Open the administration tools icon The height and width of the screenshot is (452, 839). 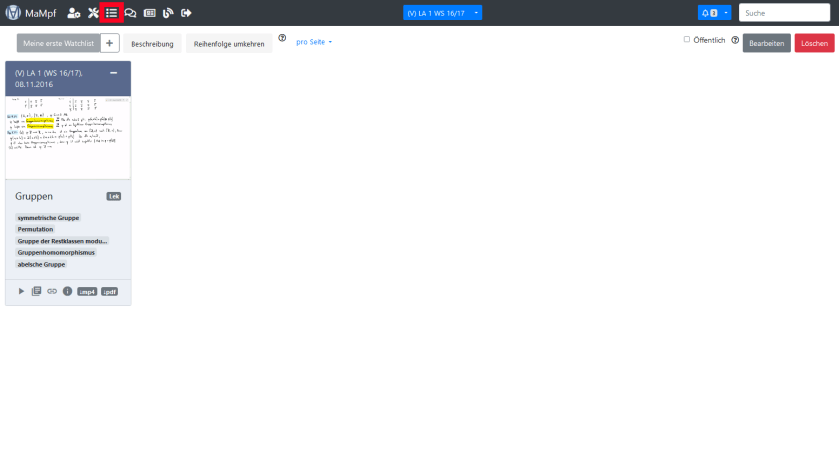tap(93, 13)
